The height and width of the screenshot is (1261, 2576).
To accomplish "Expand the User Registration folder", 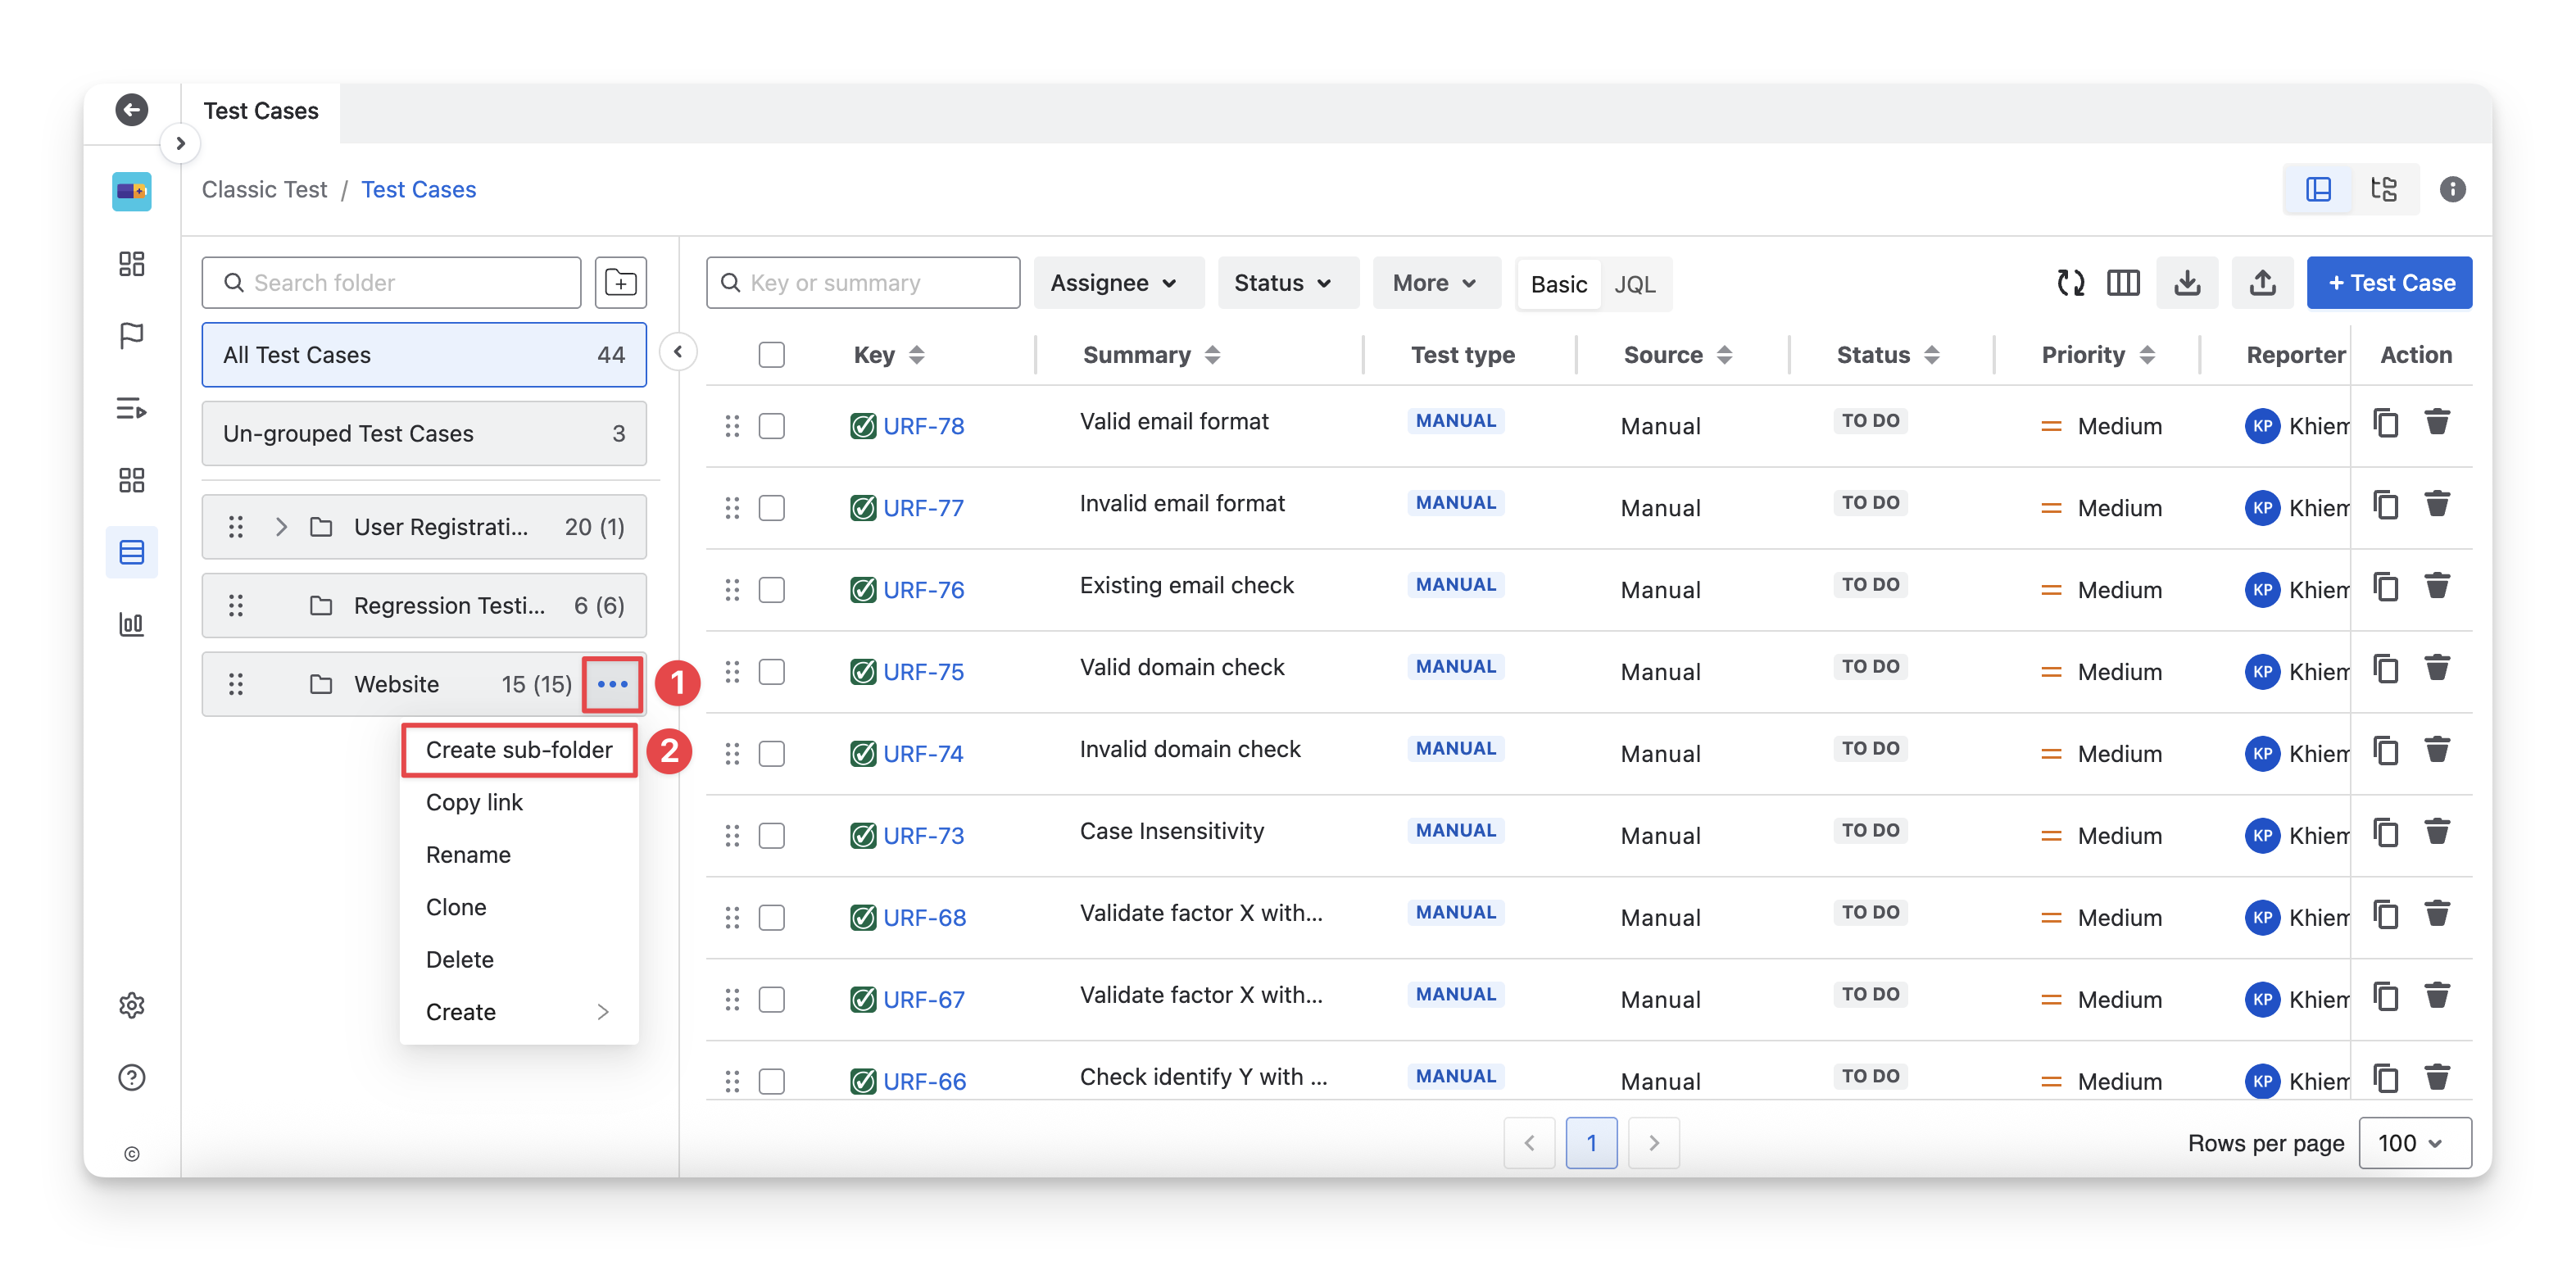I will click(281, 527).
